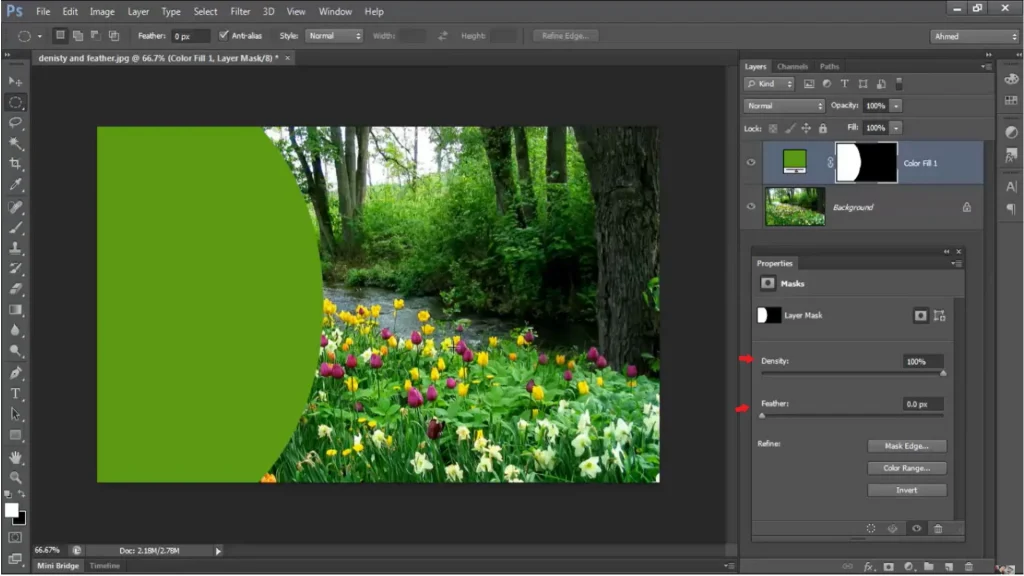Click the mask Feather slider handle
The width and height of the screenshot is (1024, 576).
[x=762, y=416]
